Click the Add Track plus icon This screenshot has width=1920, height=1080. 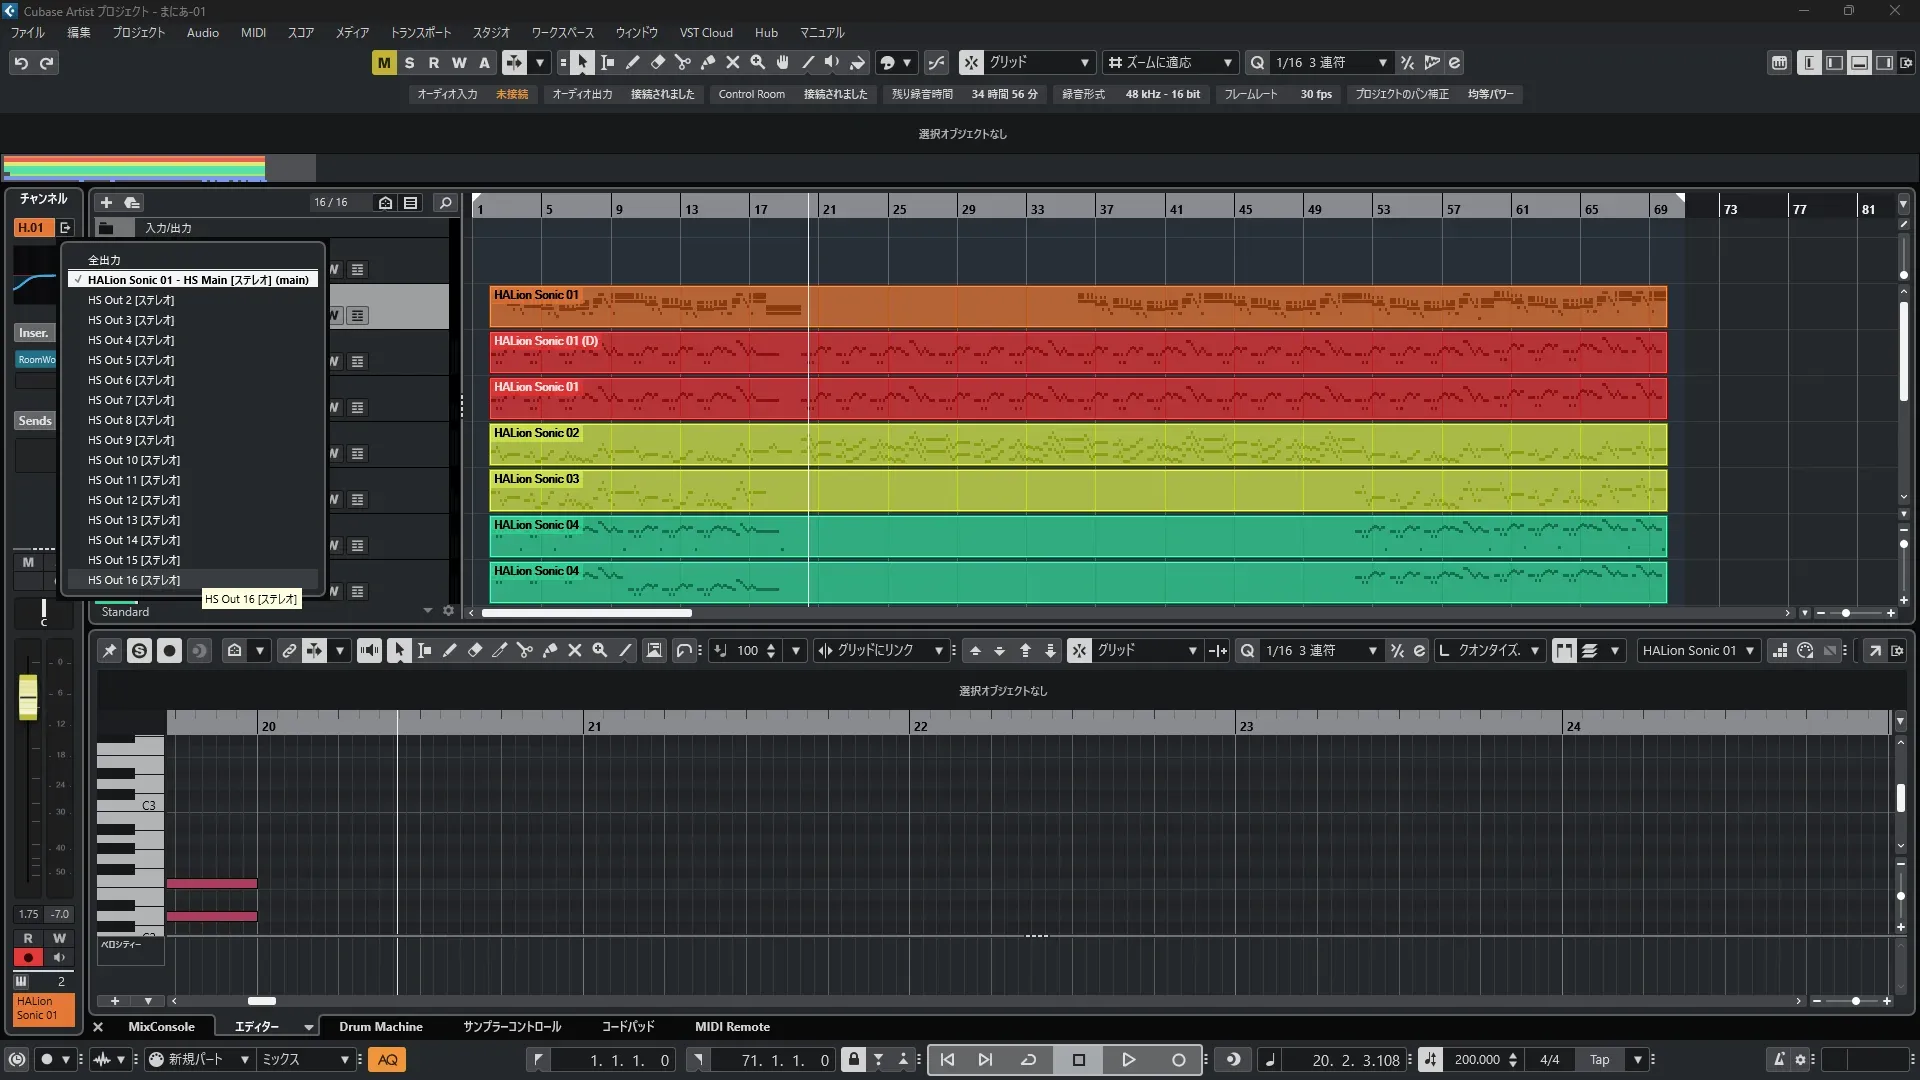click(106, 202)
